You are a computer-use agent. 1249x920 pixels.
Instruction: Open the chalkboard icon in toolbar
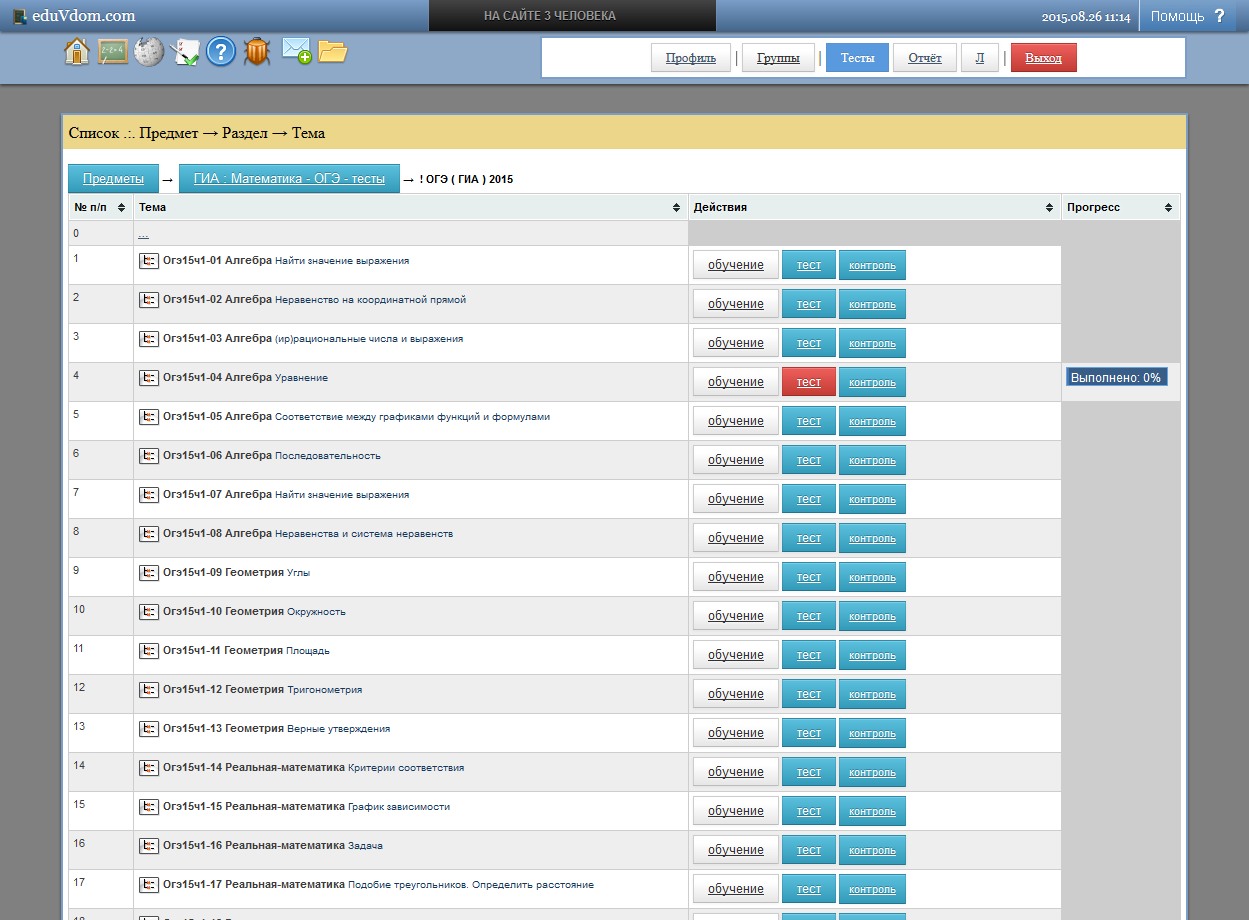[x=113, y=51]
